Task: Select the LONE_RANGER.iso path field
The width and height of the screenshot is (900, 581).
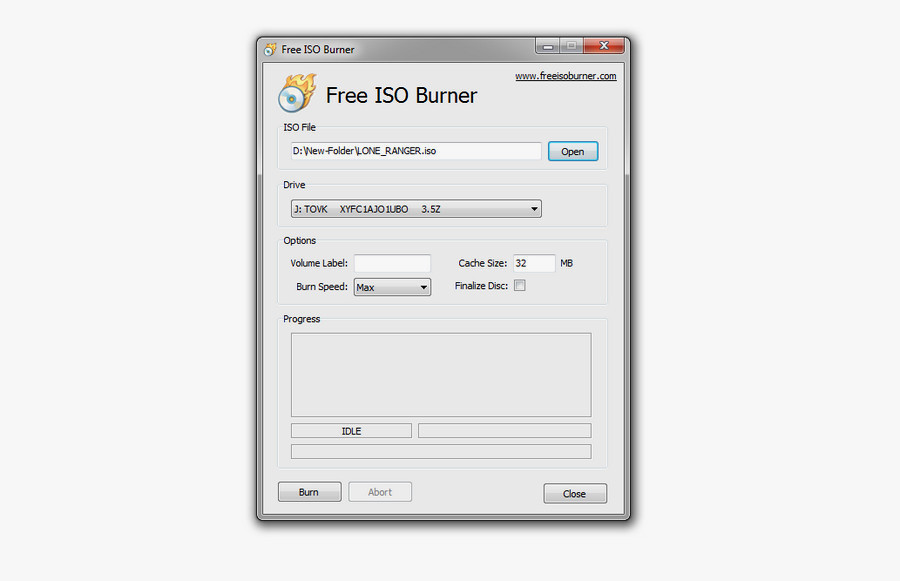Action: click(415, 151)
